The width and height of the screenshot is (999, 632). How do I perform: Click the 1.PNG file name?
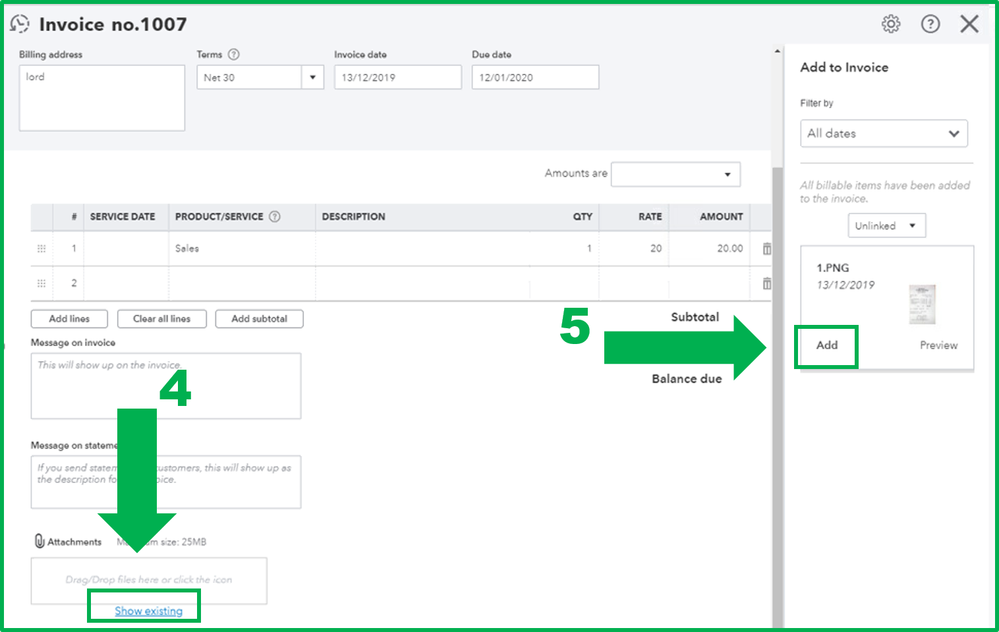[833, 268]
